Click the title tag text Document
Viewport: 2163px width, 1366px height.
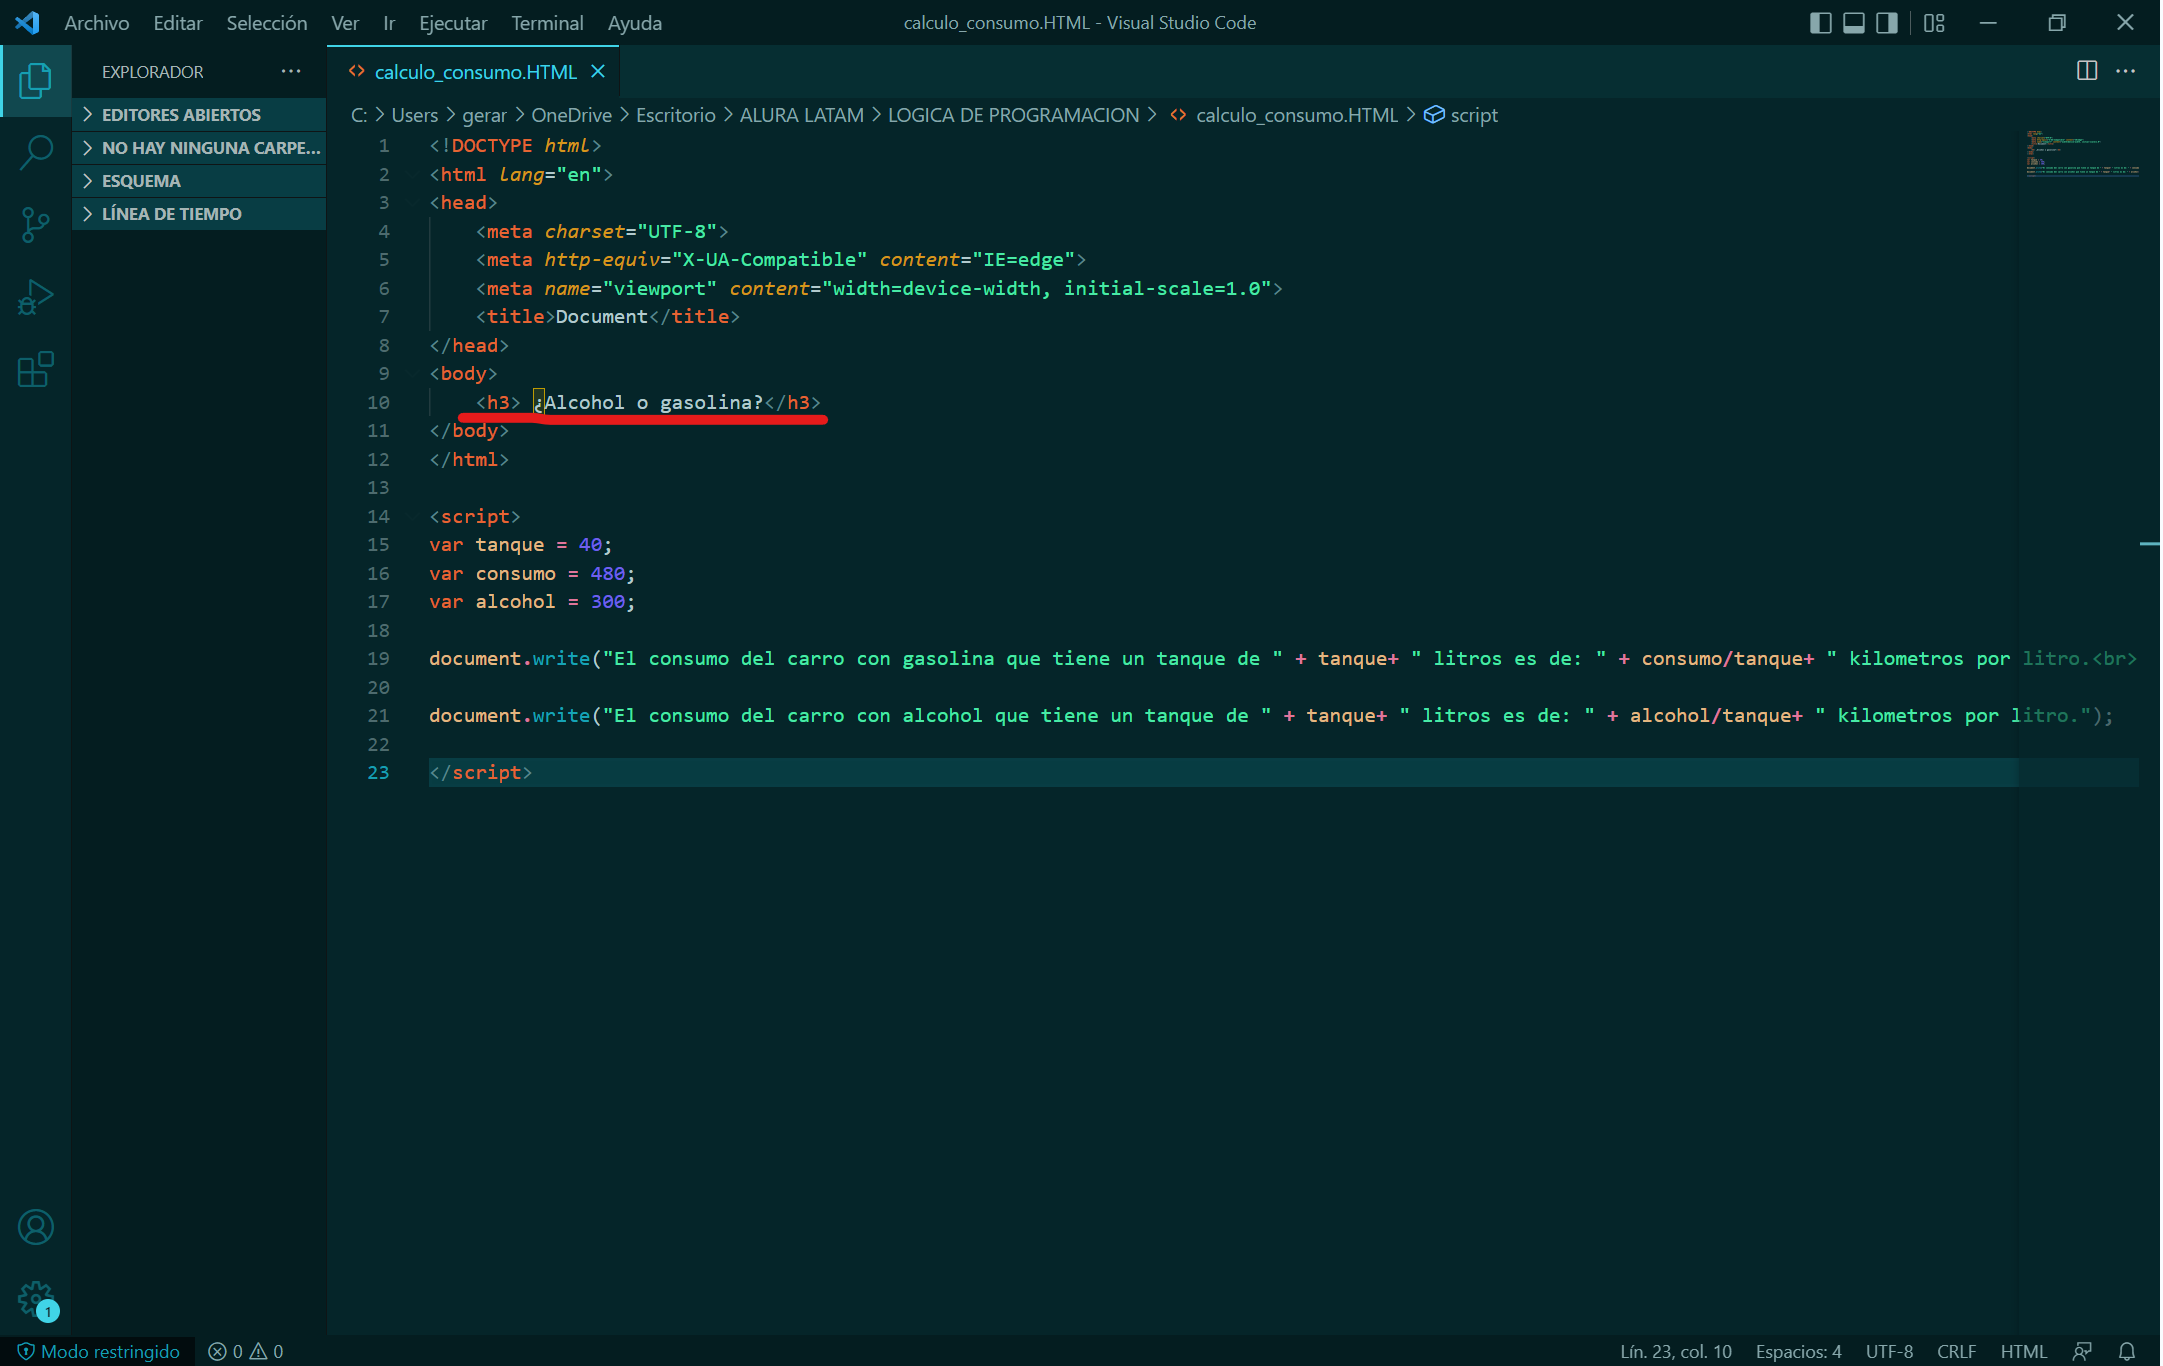click(601, 317)
